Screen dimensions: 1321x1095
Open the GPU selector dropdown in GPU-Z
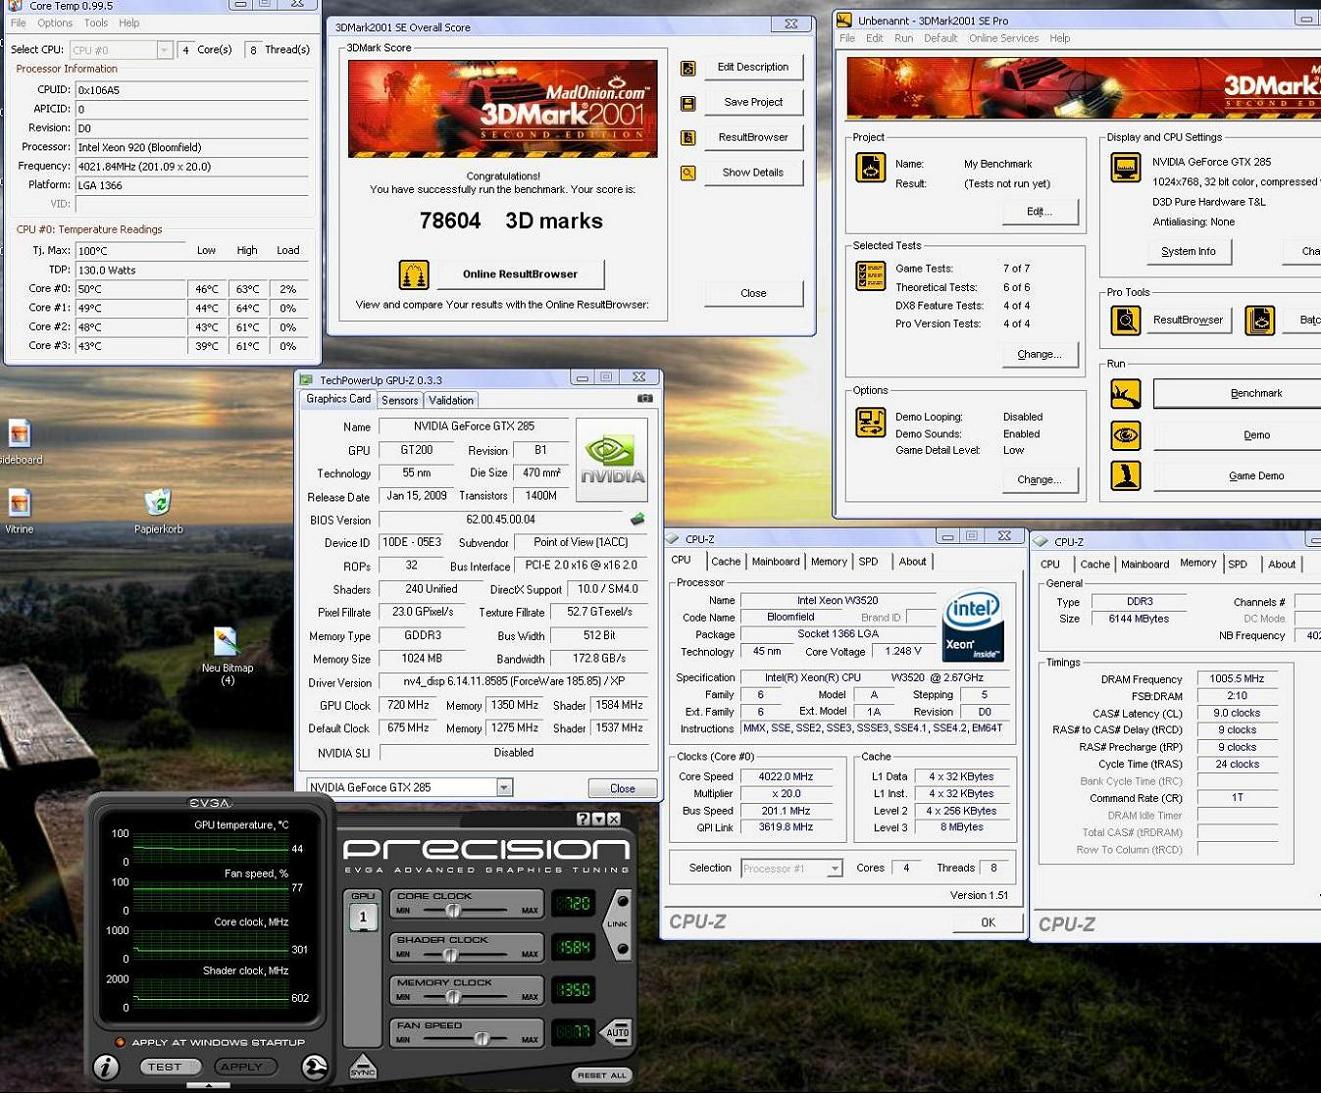click(504, 787)
